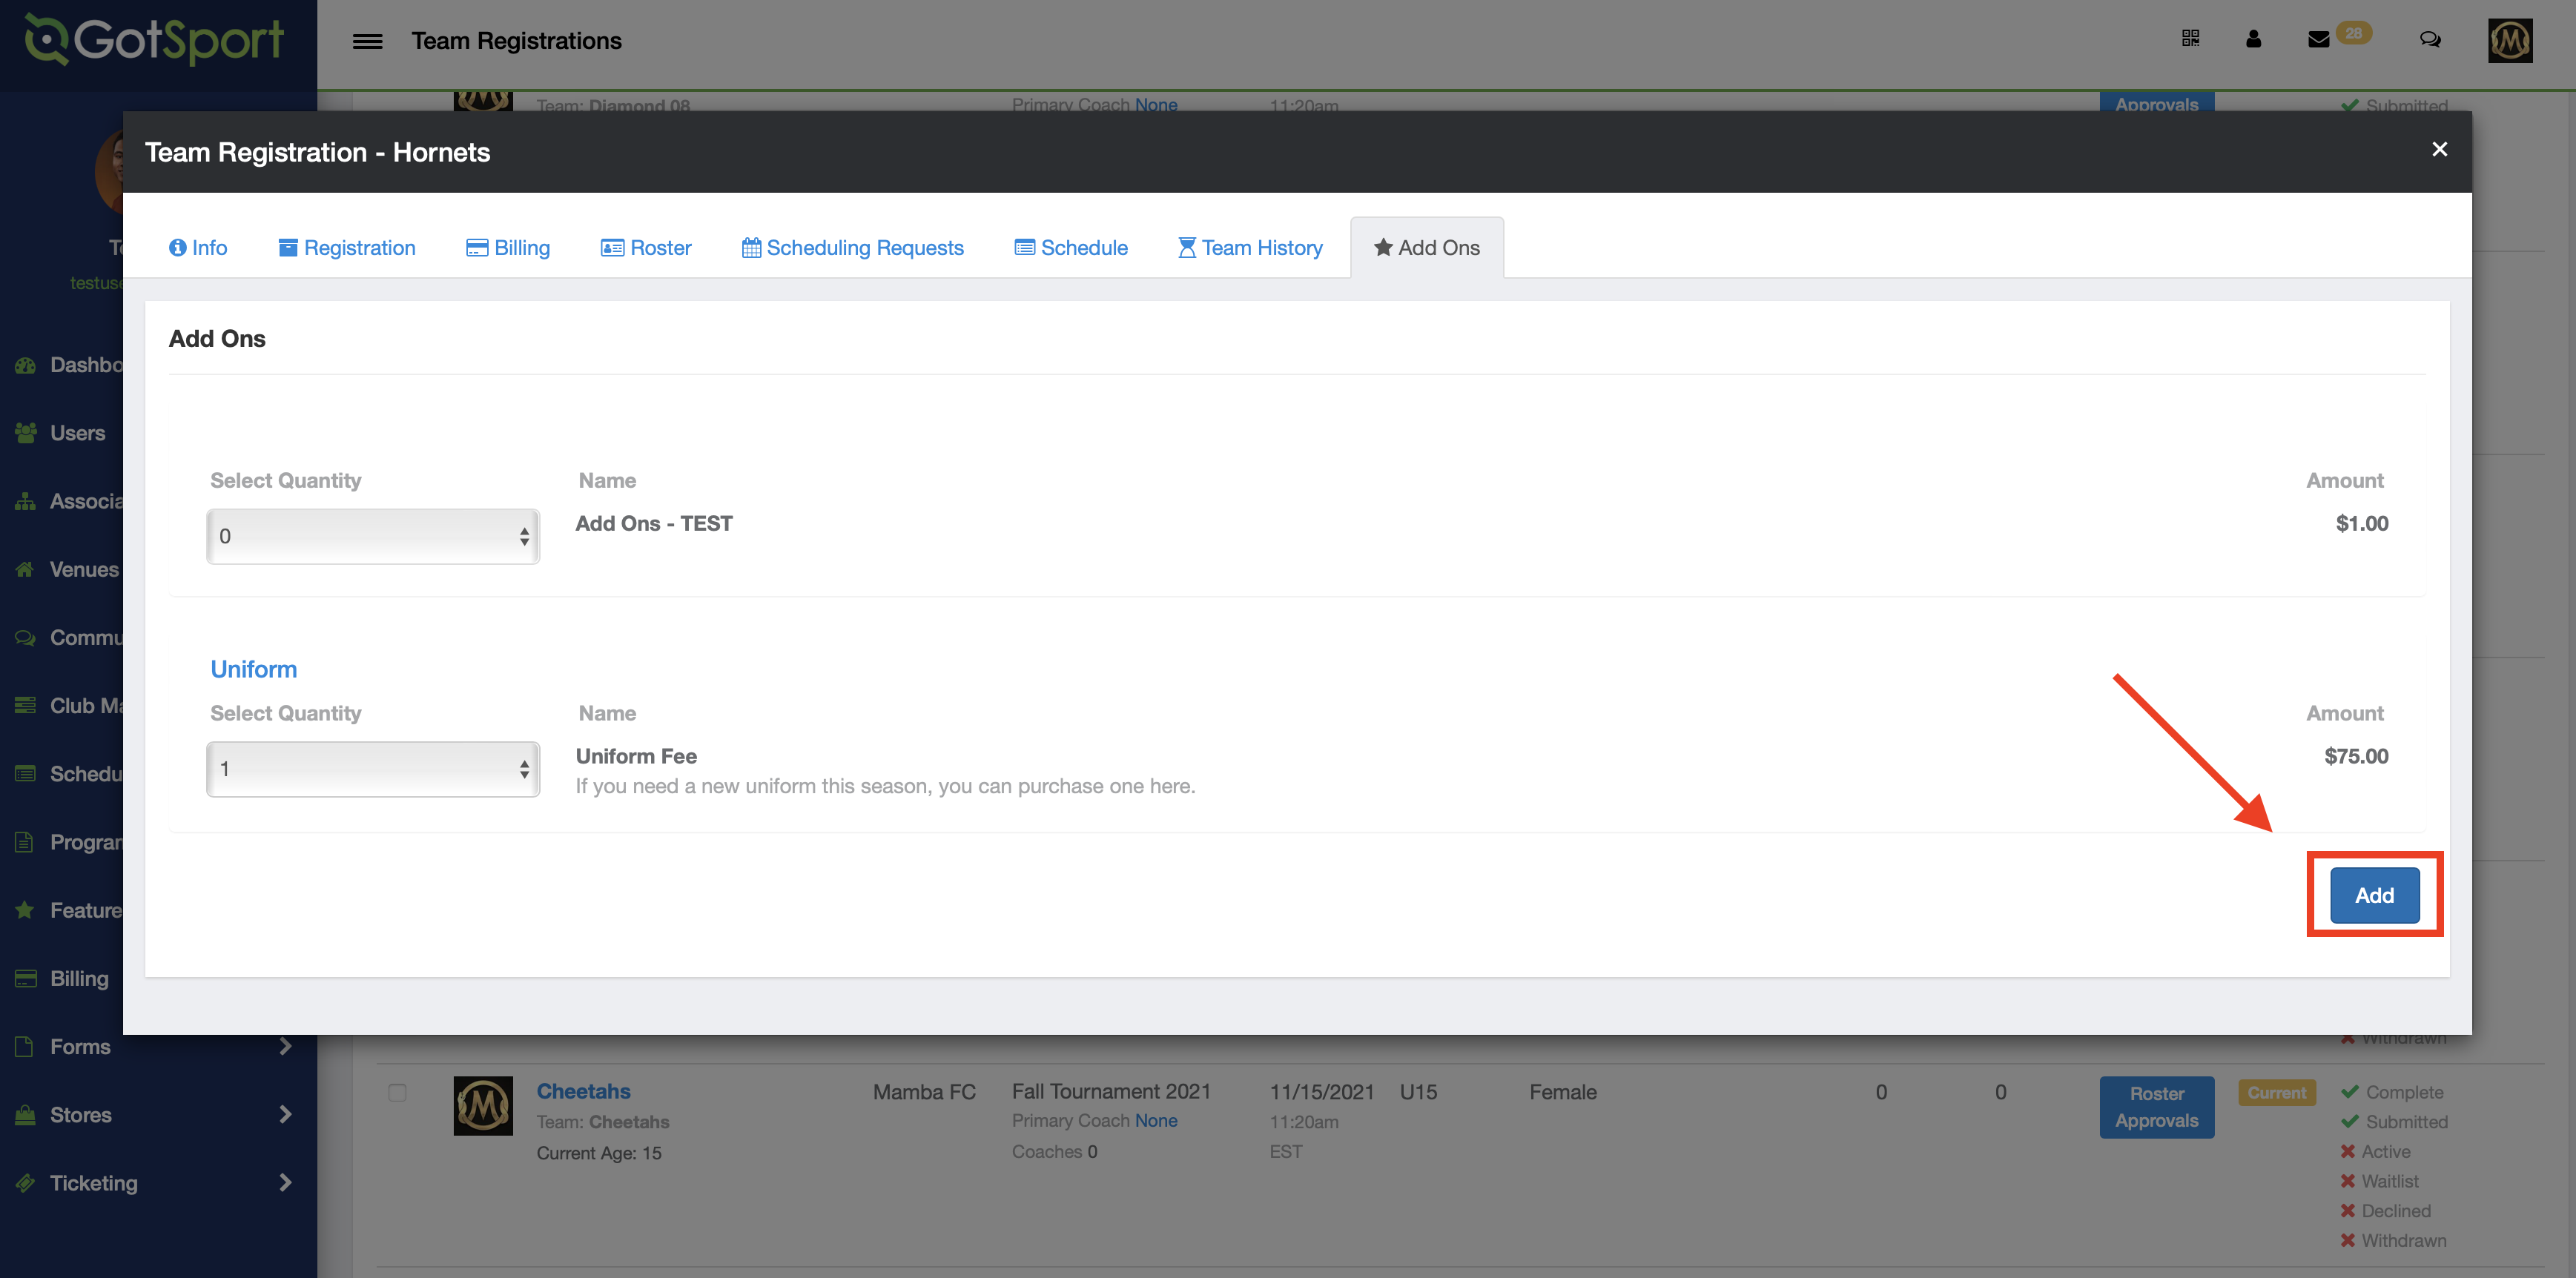Open the hamburger menu icon
2576x1278 pixels.
367,41
